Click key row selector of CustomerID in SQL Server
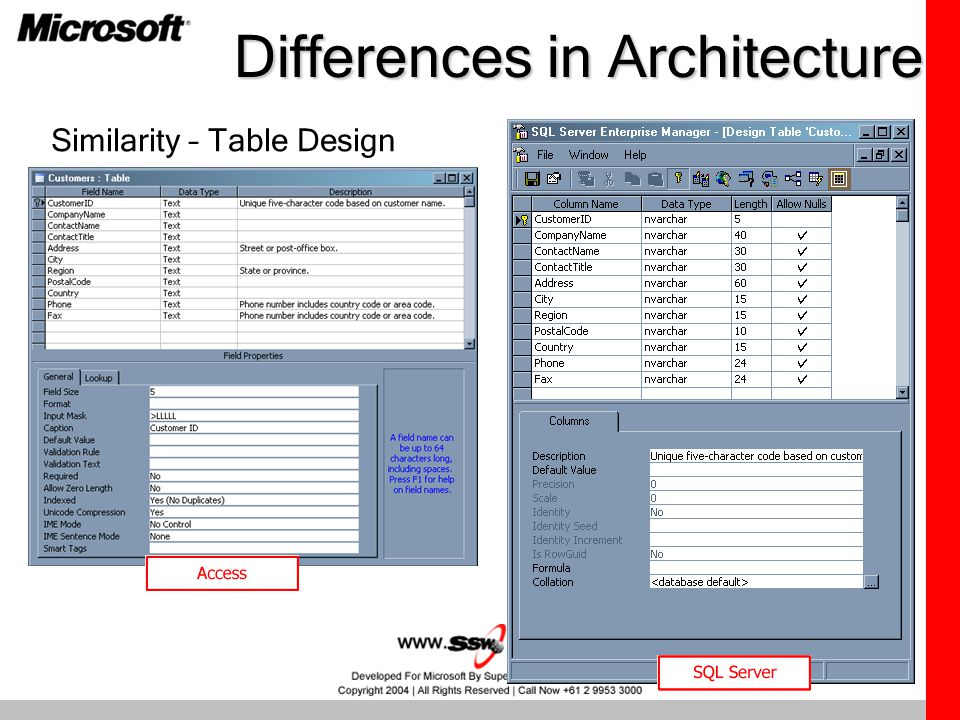960x720 pixels. click(522, 219)
